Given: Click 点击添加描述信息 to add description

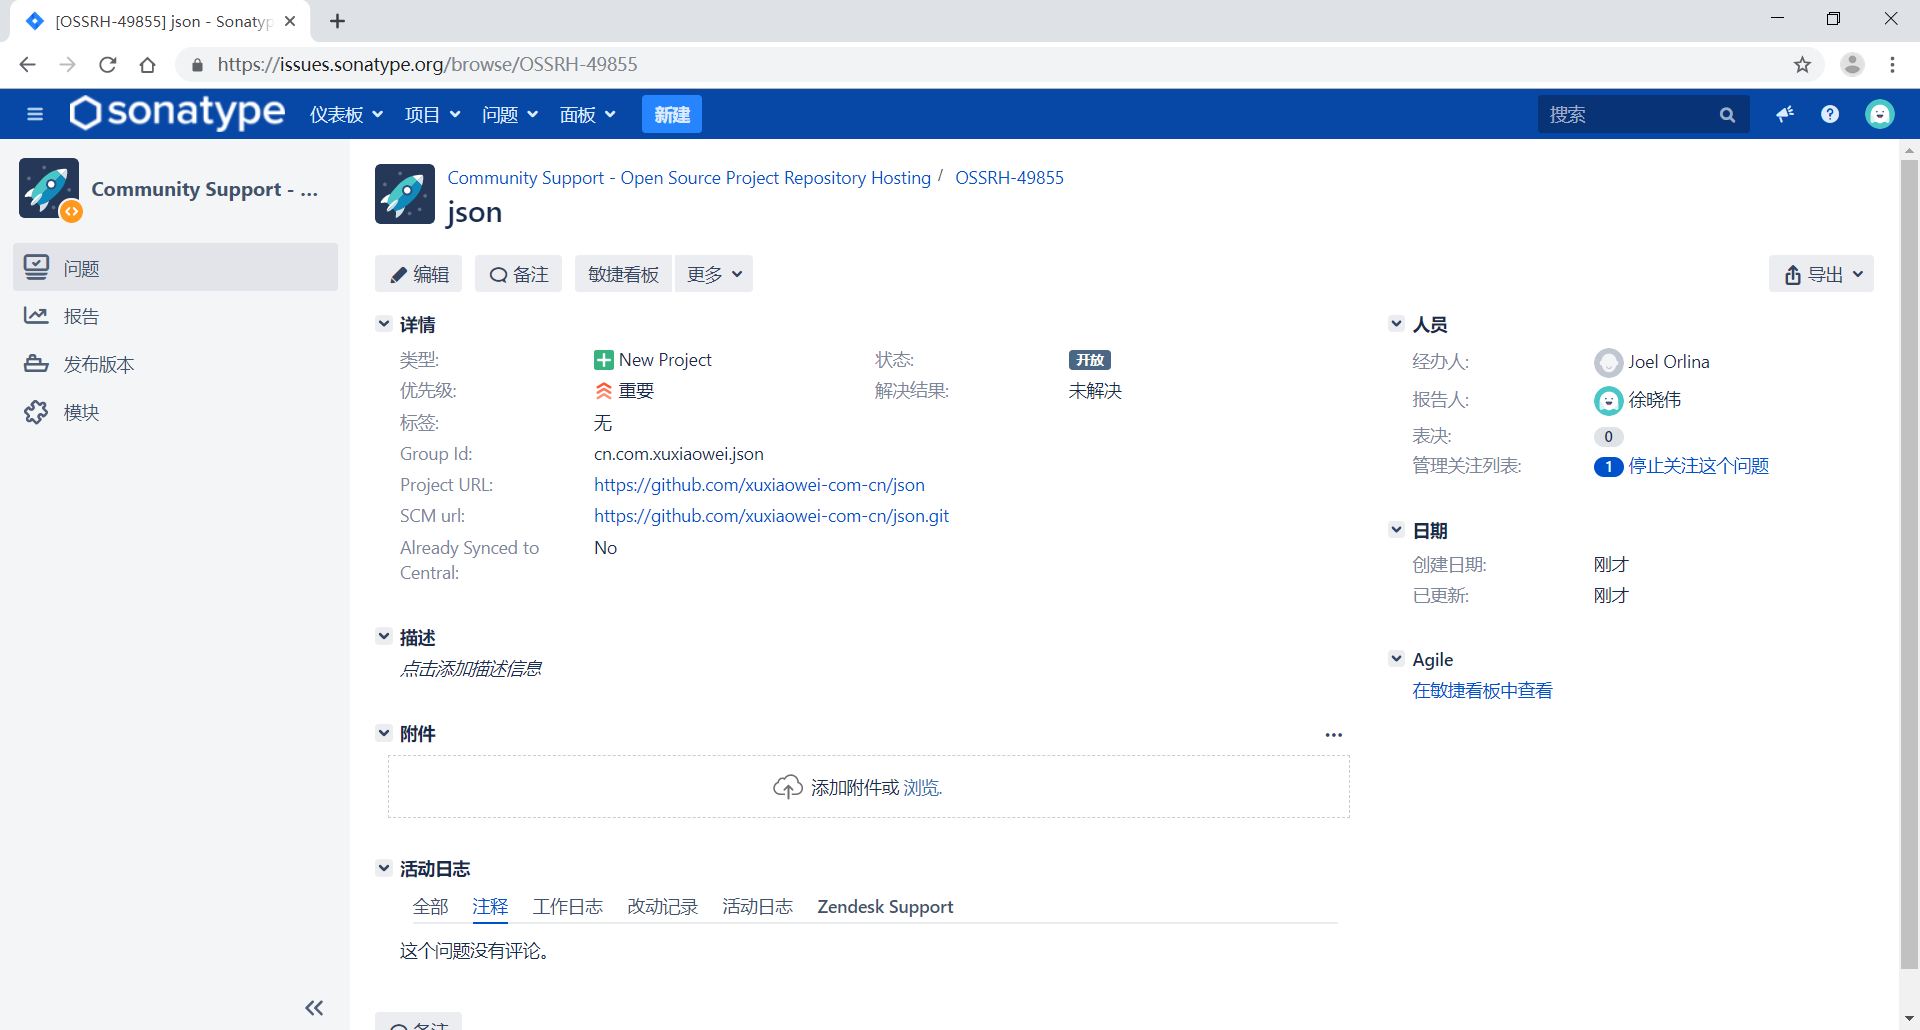Looking at the screenshot, I should click(x=471, y=668).
